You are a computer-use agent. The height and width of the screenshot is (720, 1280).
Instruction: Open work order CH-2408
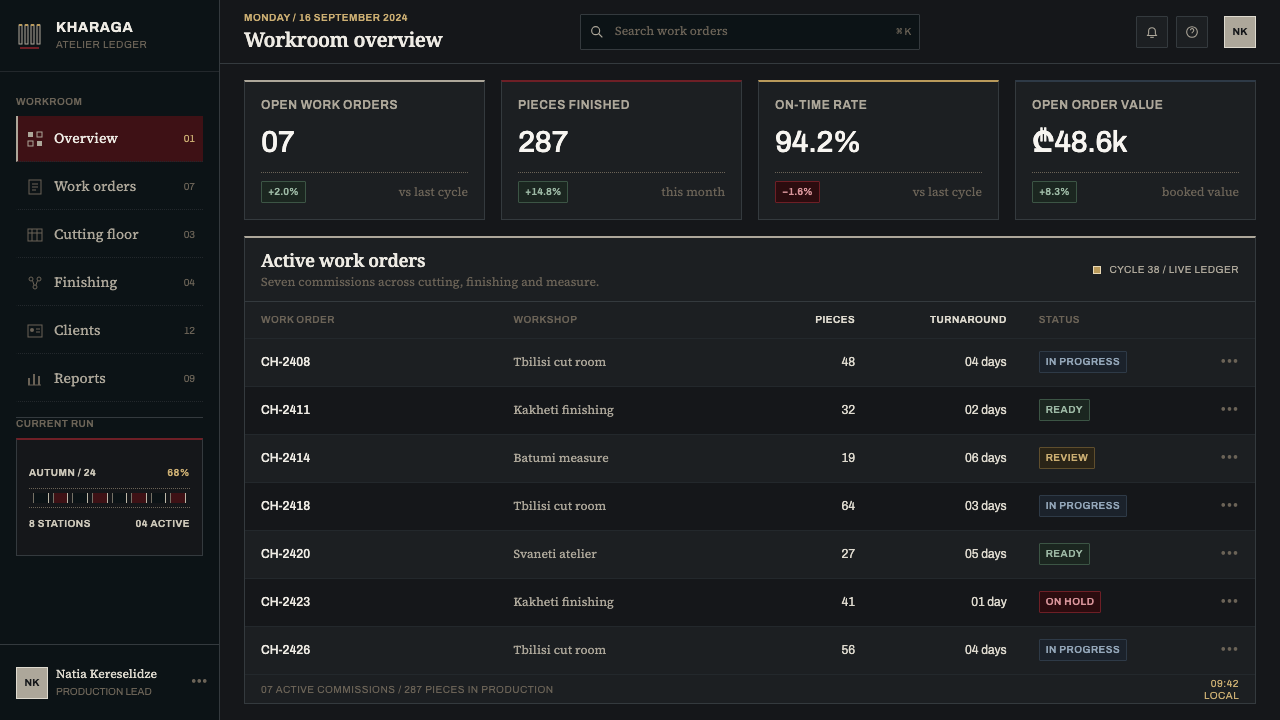click(285, 362)
